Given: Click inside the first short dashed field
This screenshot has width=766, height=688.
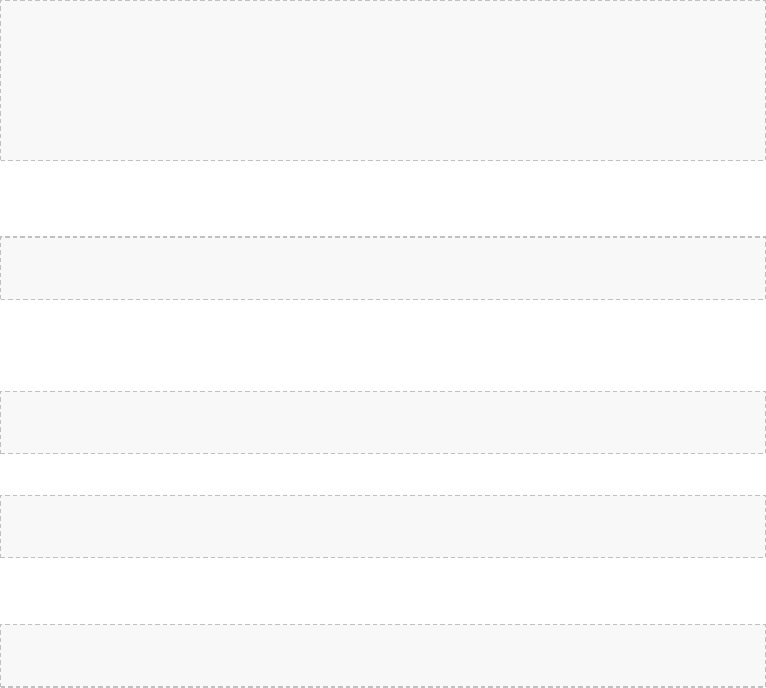Looking at the screenshot, I should (383, 268).
